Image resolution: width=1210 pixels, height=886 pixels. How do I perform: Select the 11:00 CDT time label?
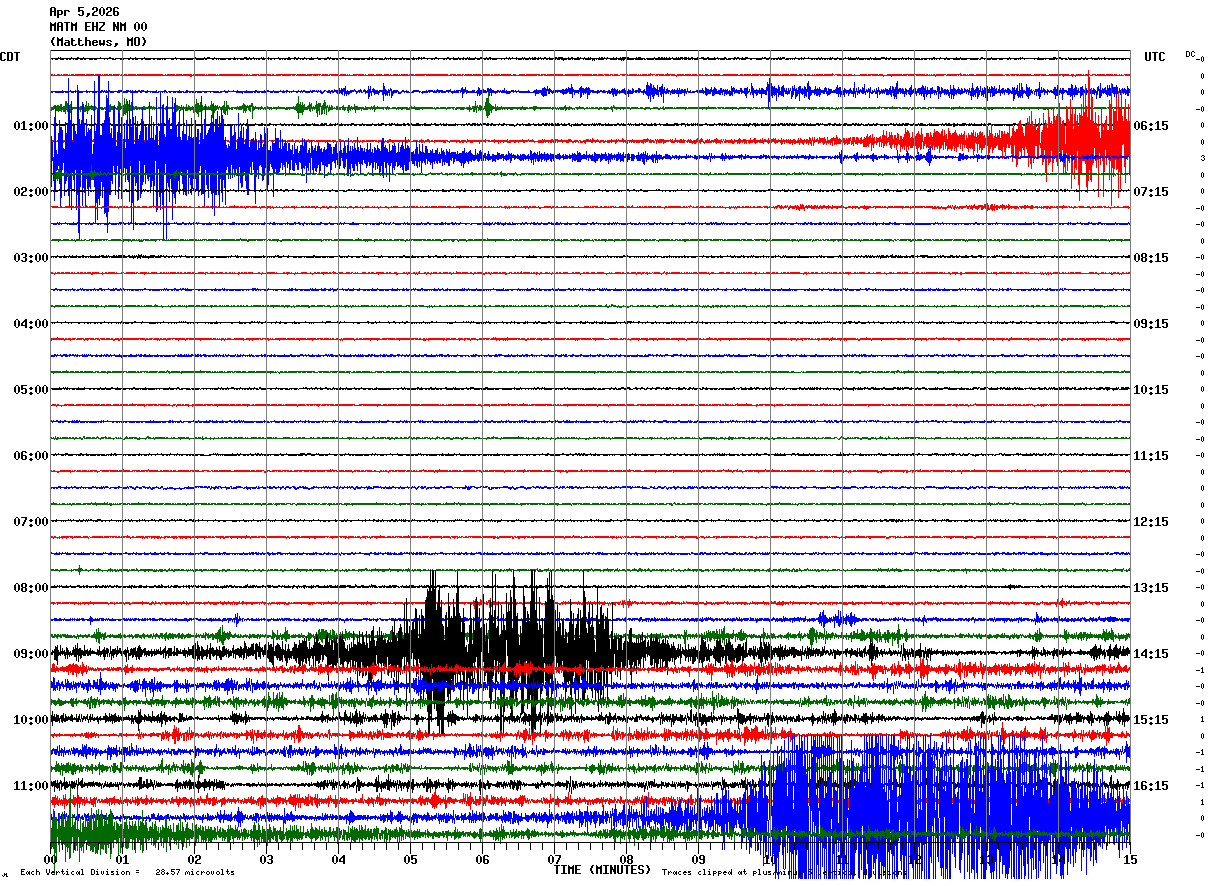(31, 786)
